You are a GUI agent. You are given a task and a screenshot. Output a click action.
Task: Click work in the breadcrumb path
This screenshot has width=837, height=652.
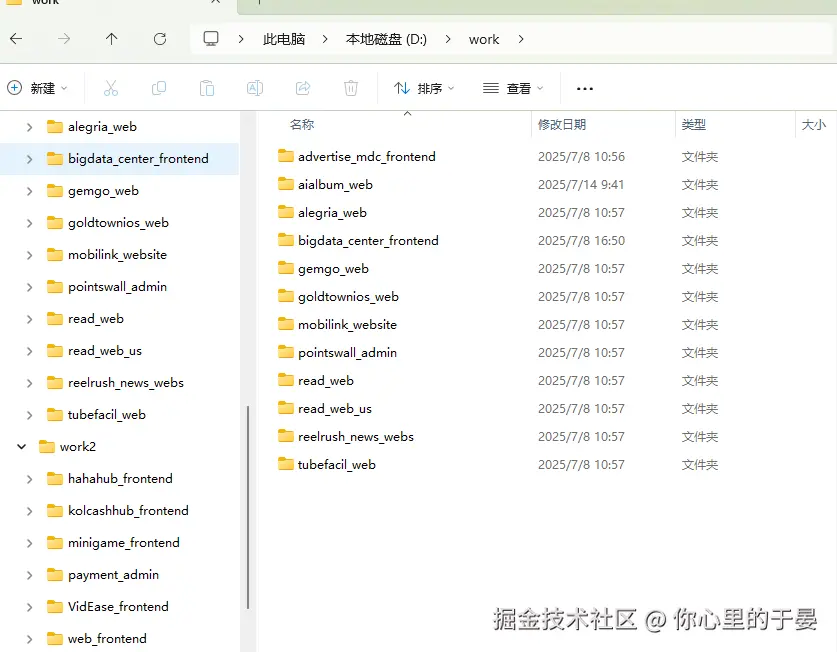(x=484, y=40)
